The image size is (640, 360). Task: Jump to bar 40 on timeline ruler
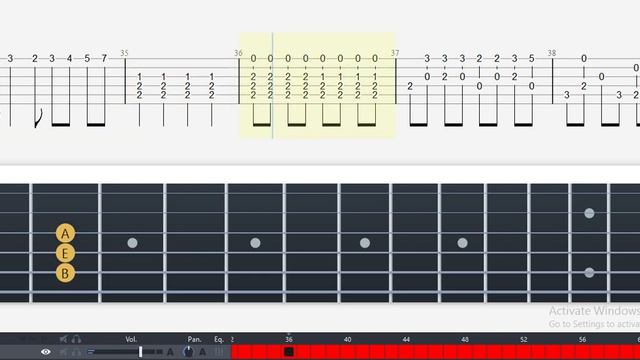pos(347,339)
